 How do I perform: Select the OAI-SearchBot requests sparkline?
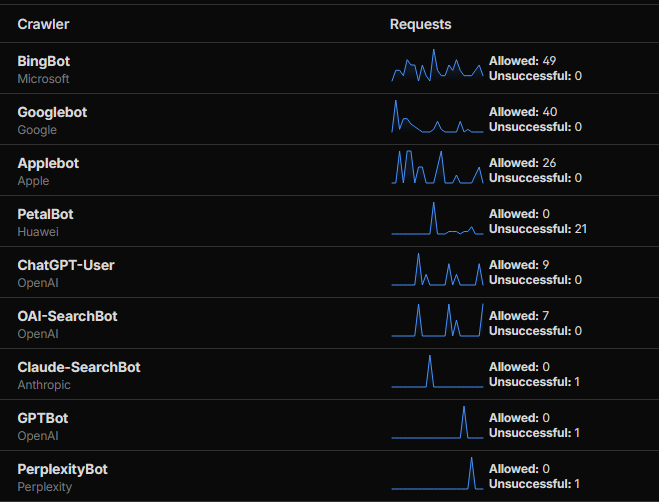pyautogui.click(x=437, y=322)
